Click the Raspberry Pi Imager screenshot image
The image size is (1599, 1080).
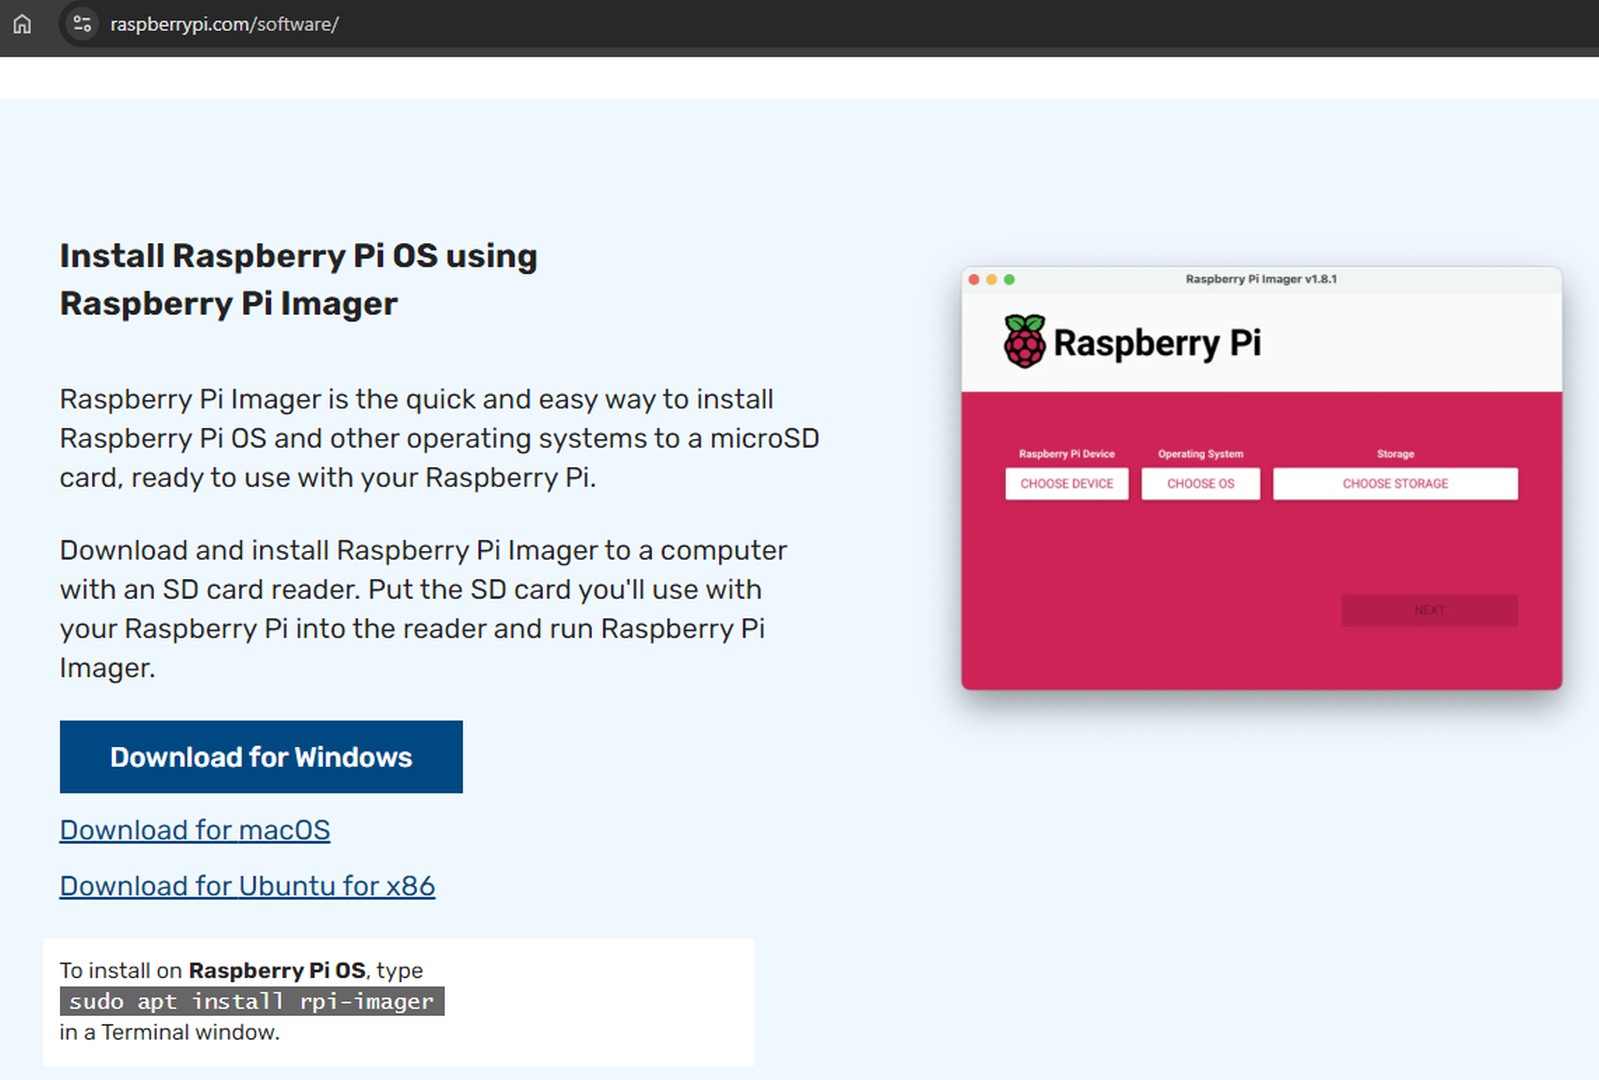click(1261, 478)
